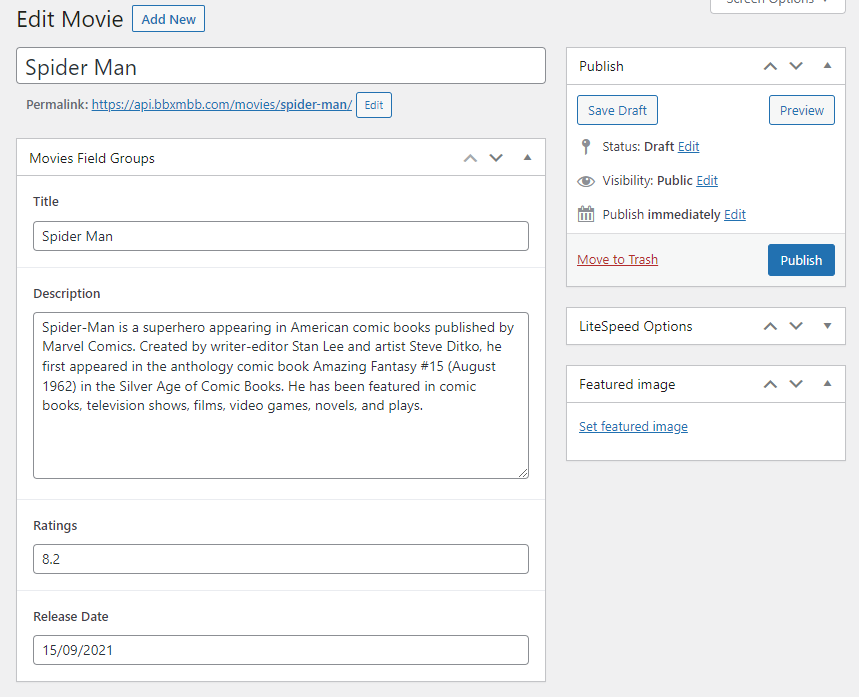859x697 pixels.
Task: Collapse the Movies Field Groups panel
Action: pos(527,158)
